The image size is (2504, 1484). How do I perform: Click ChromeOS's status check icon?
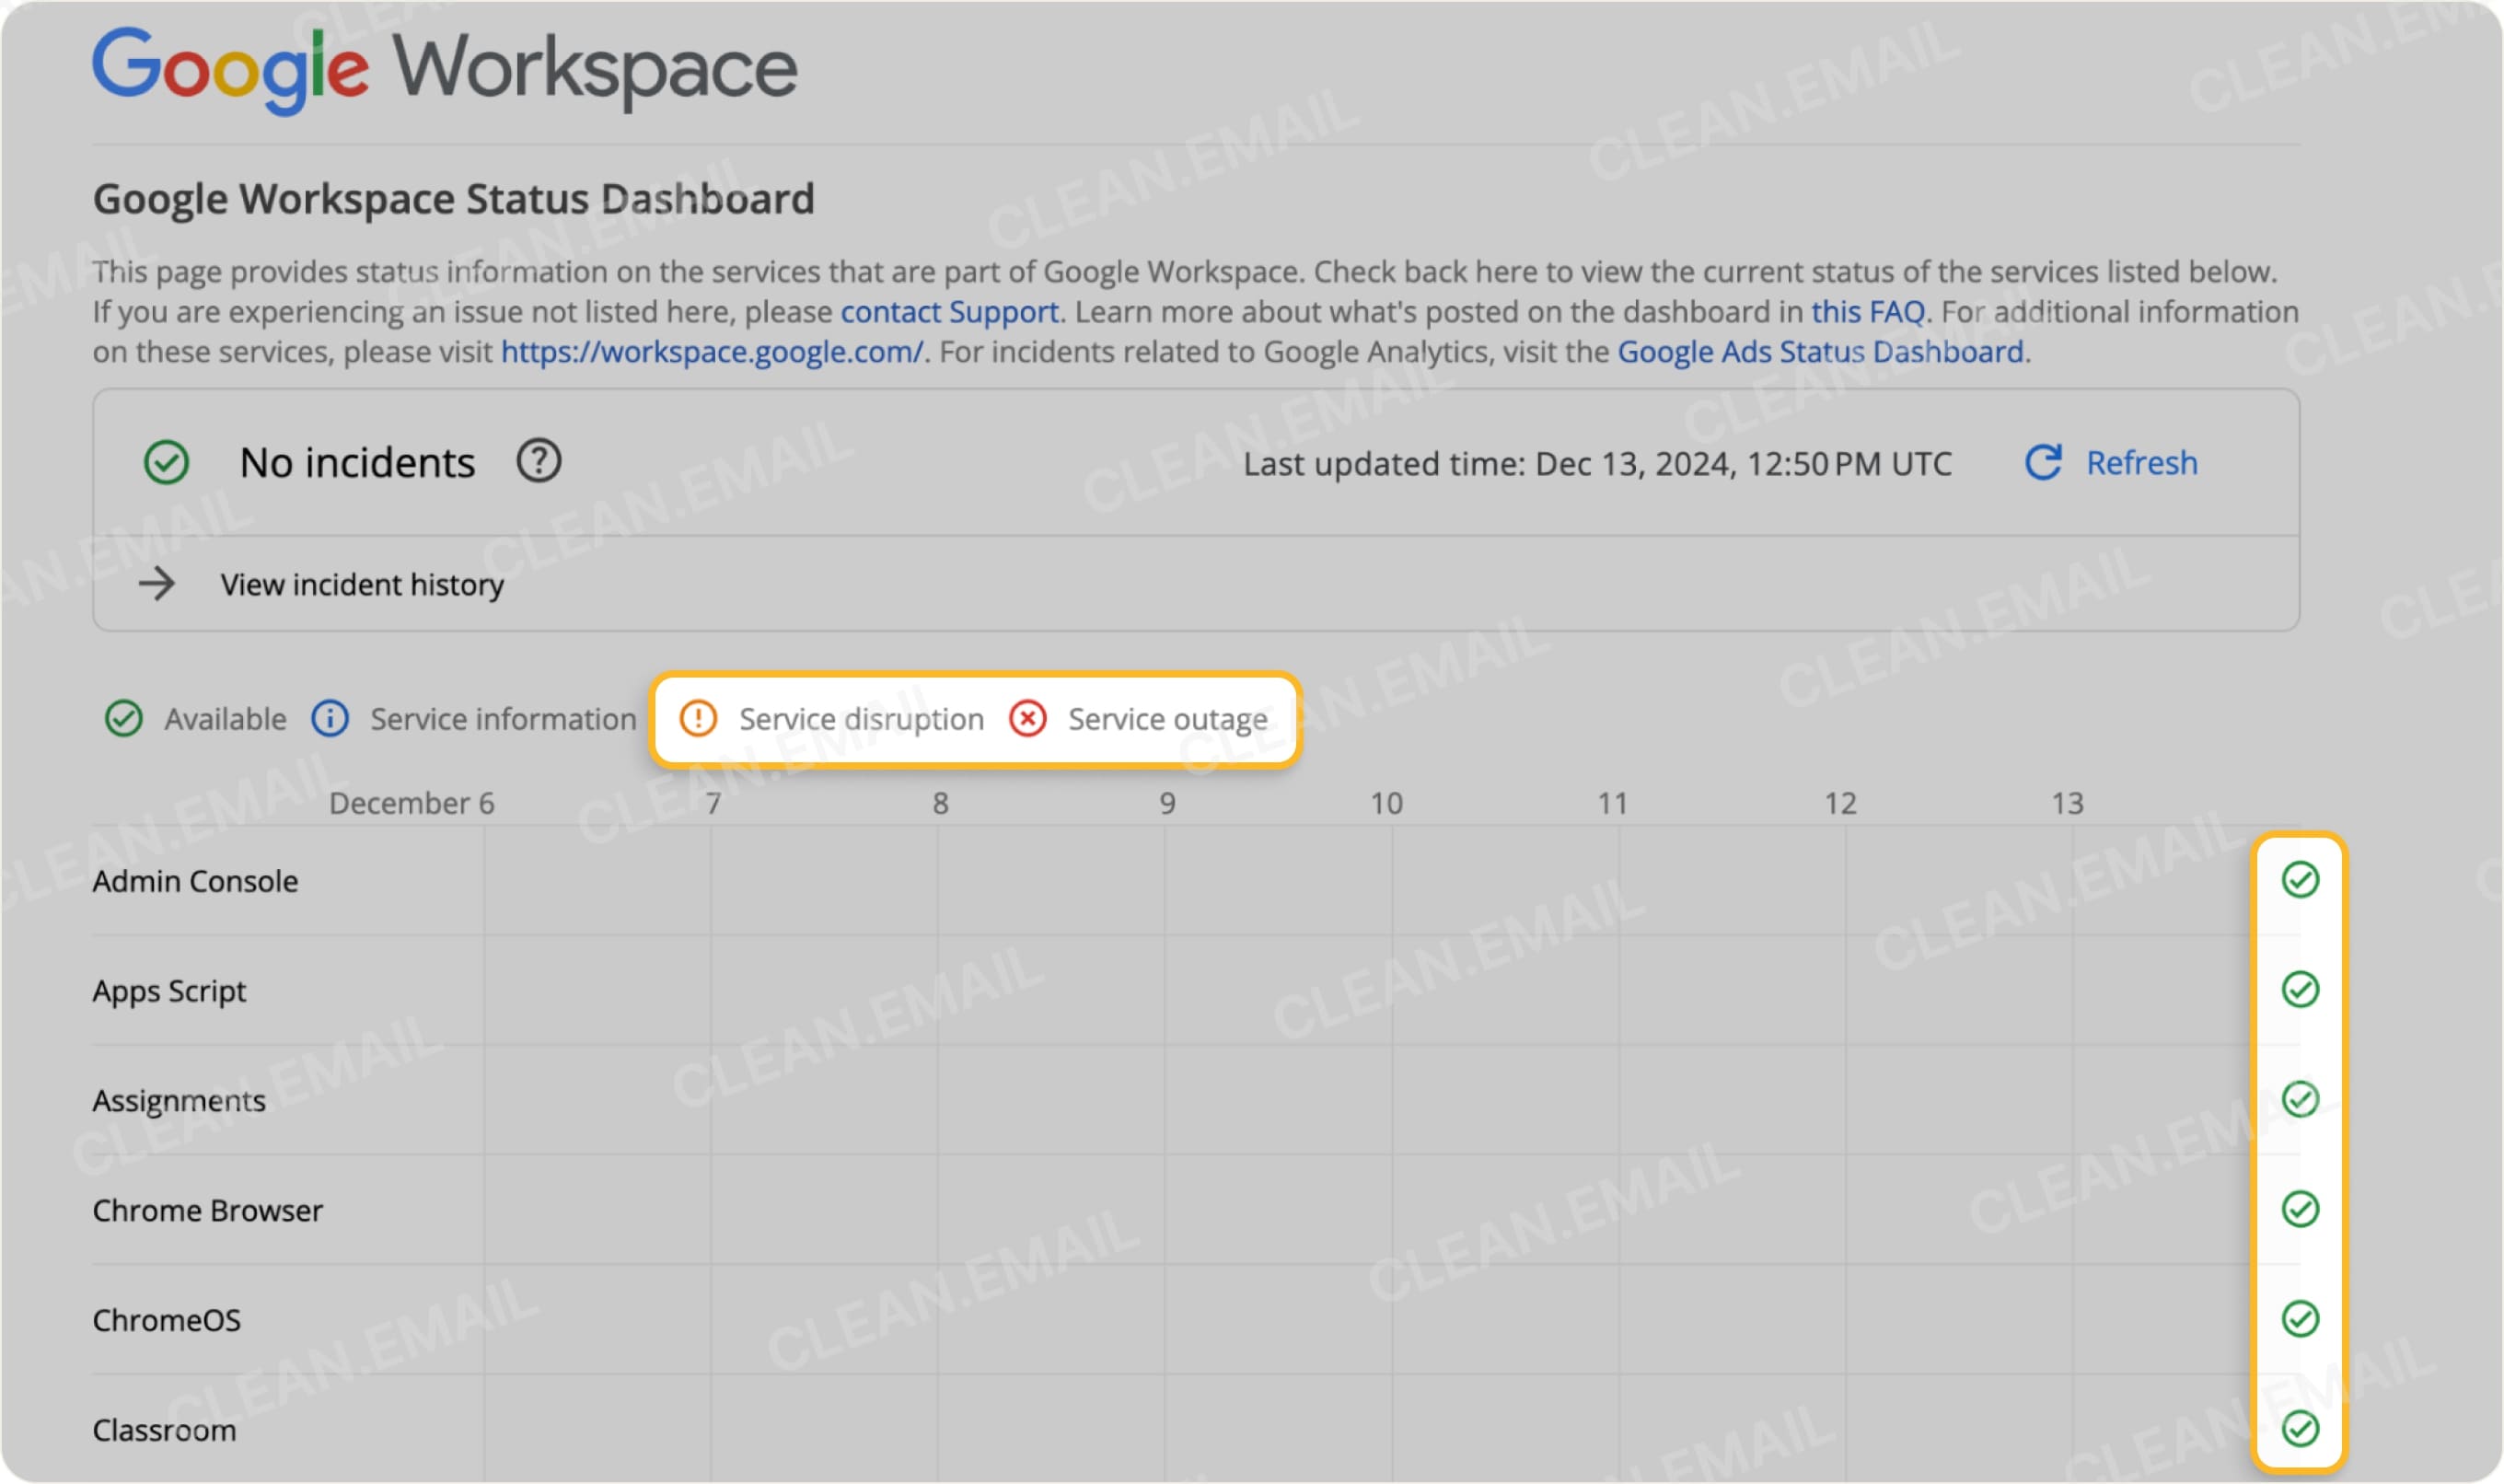[x=2299, y=1320]
